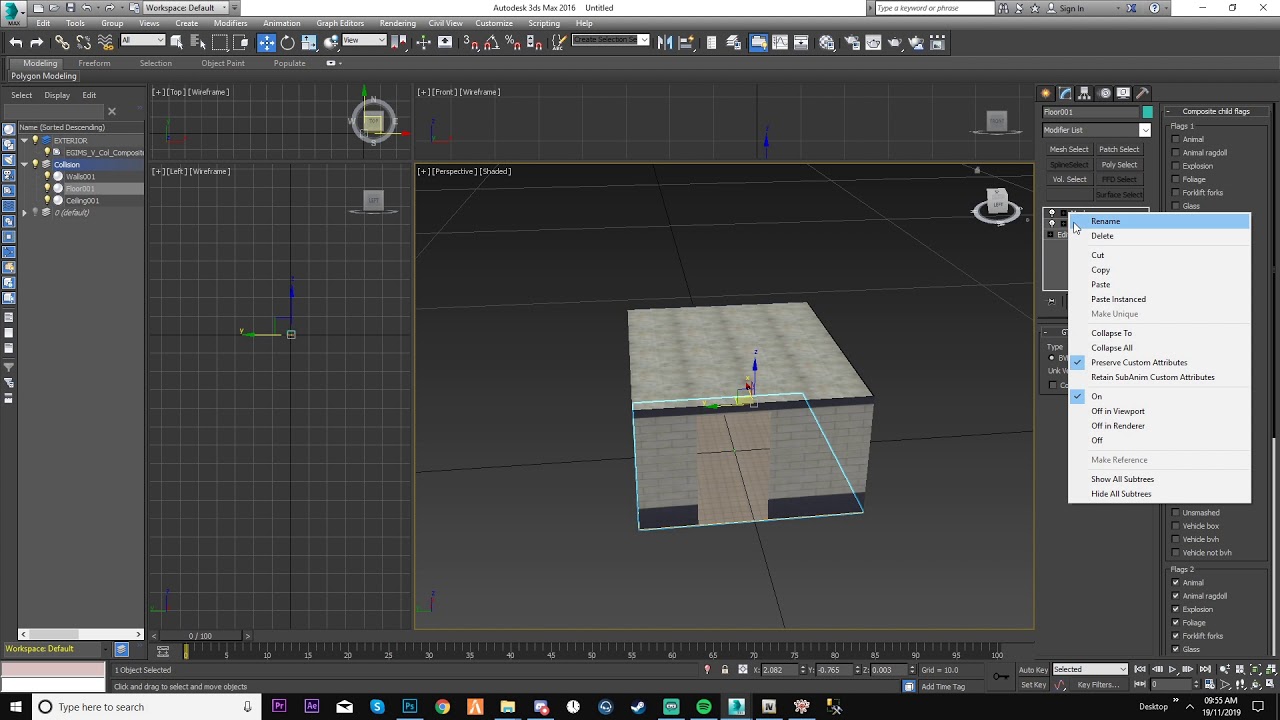The image size is (1280, 720).
Task: Activate the Select and Link tool
Action: [62, 42]
